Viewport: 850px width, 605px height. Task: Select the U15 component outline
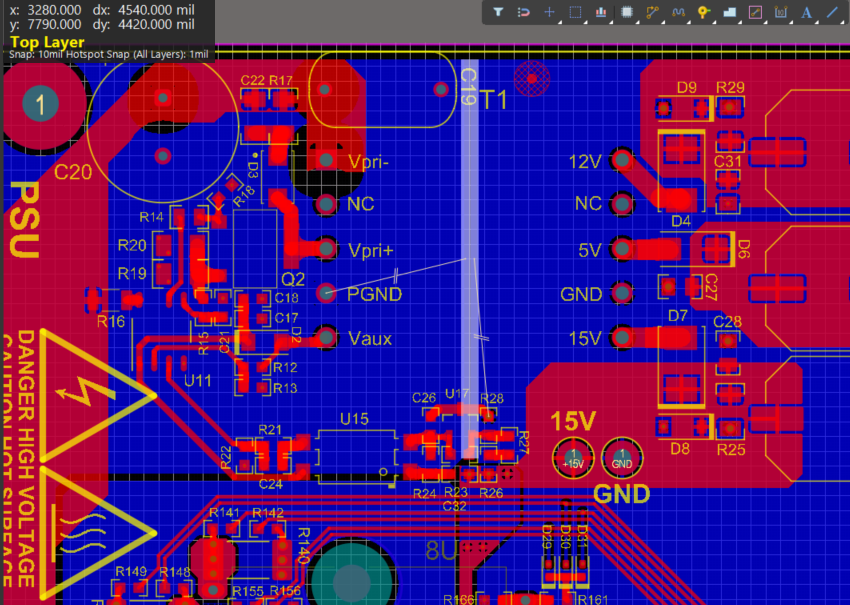(x=356, y=456)
